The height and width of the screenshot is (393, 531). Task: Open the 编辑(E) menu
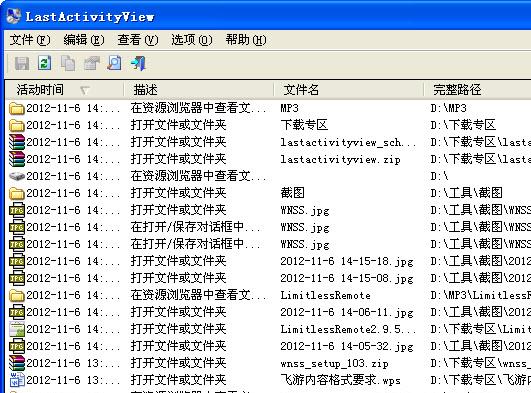[x=84, y=40]
